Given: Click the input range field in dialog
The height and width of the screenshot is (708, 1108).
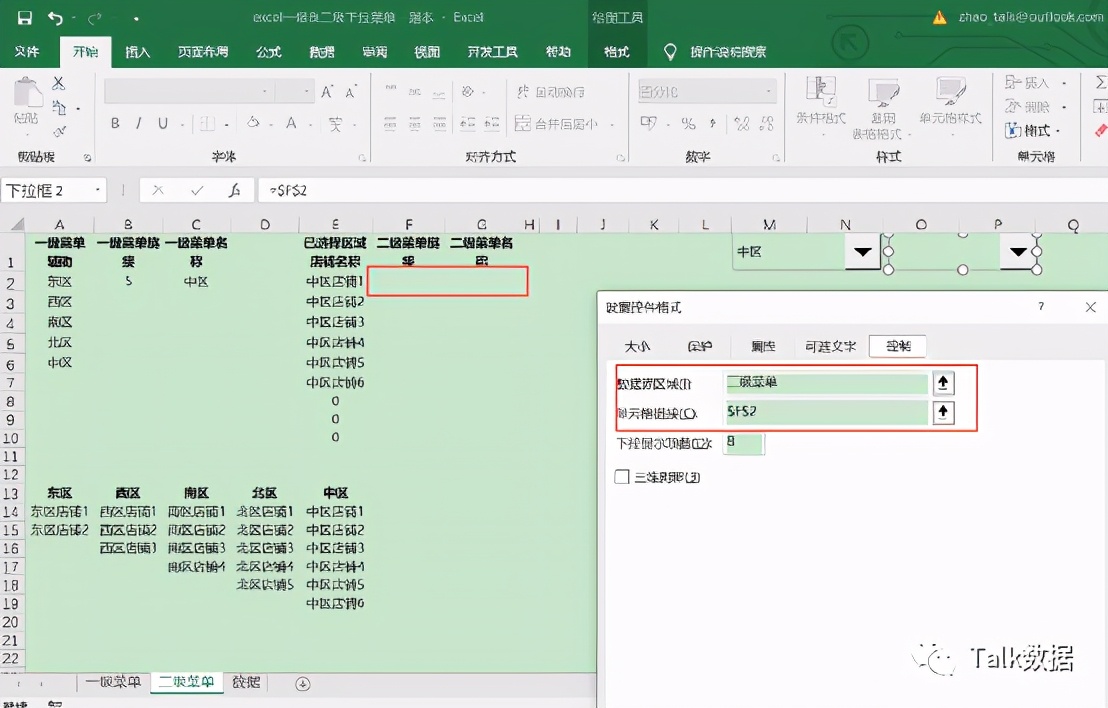Looking at the screenshot, I should click(826, 383).
